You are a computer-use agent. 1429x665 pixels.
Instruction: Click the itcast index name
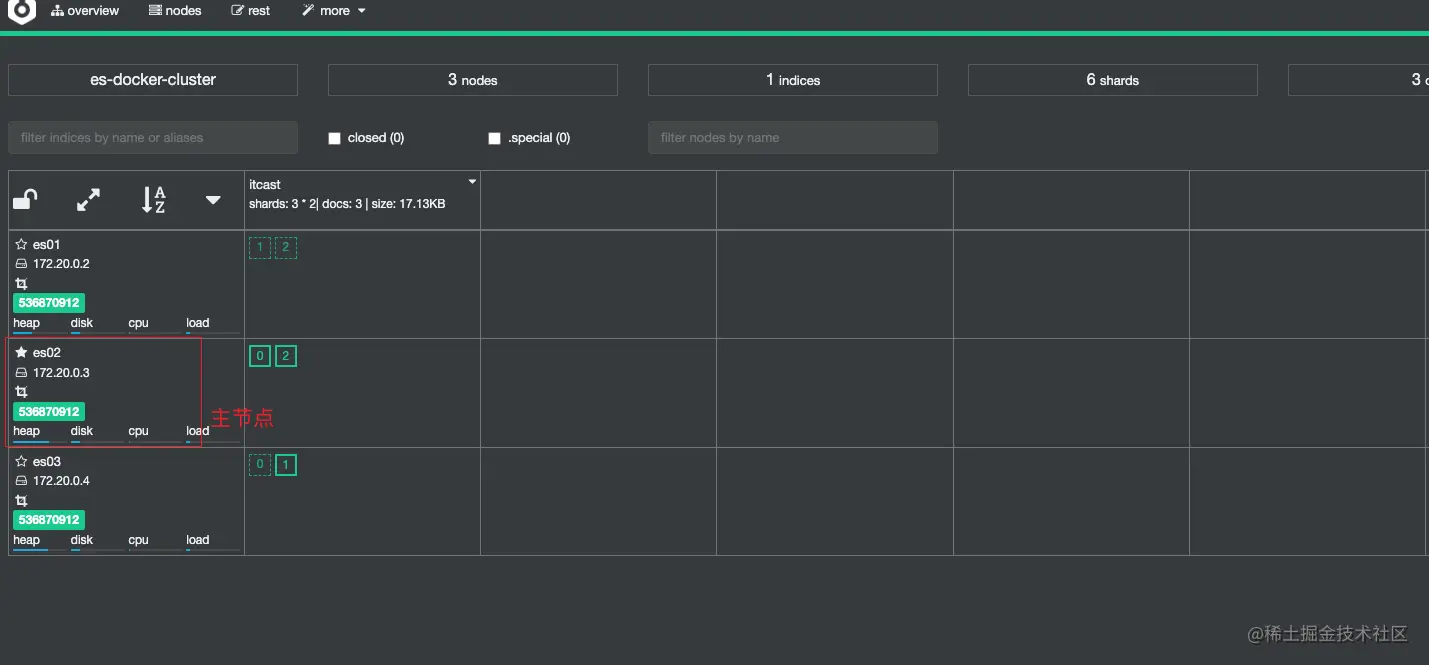[265, 185]
